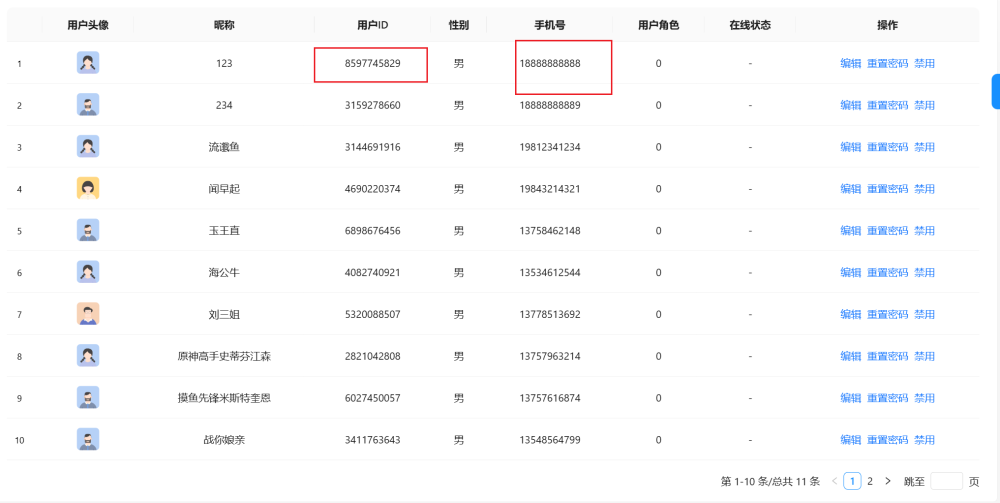Click the jump-to-page input field
This screenshot has width=1000, height=503.
[946, 481]
